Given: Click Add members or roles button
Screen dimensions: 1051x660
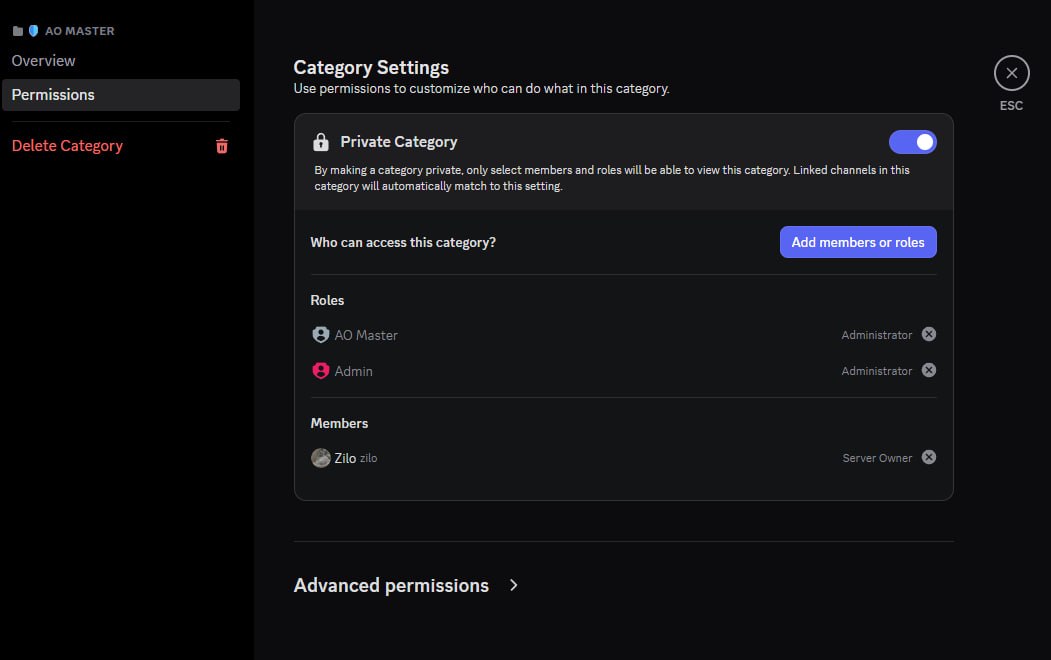Looking at the screenshot, I should pos(858,242).
